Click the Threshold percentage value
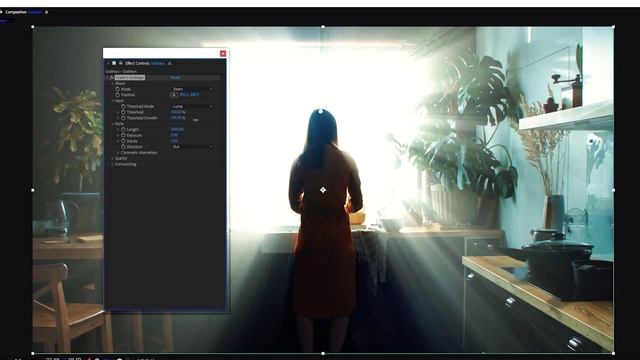640x360 pixels. pos(178,112)
